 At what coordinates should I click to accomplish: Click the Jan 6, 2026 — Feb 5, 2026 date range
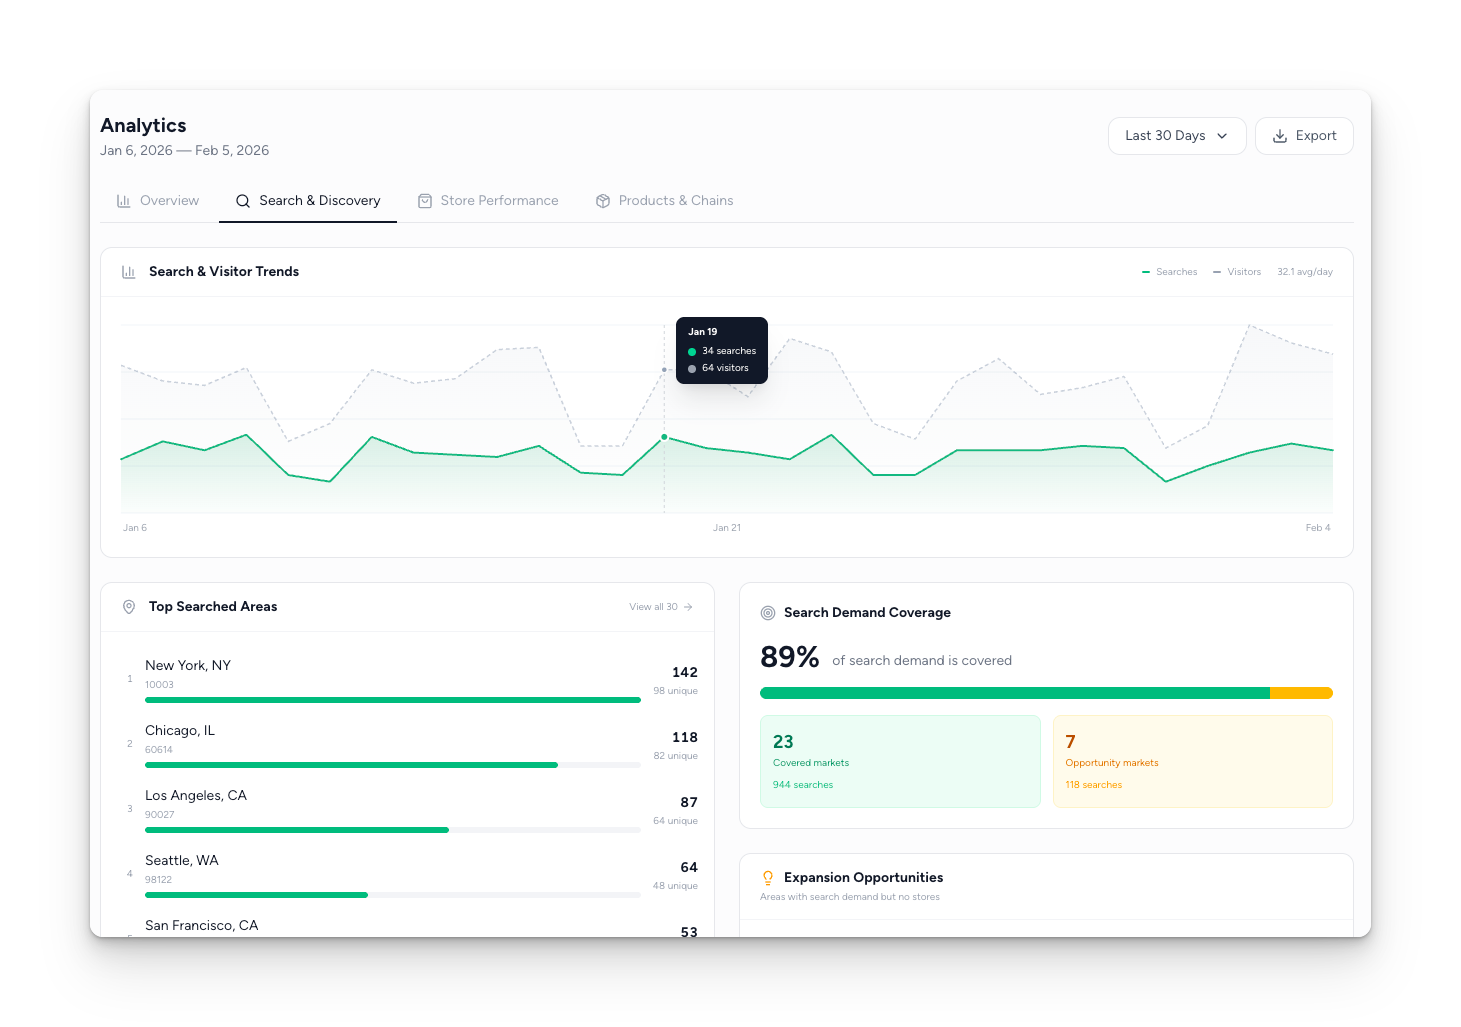[185, 151]
